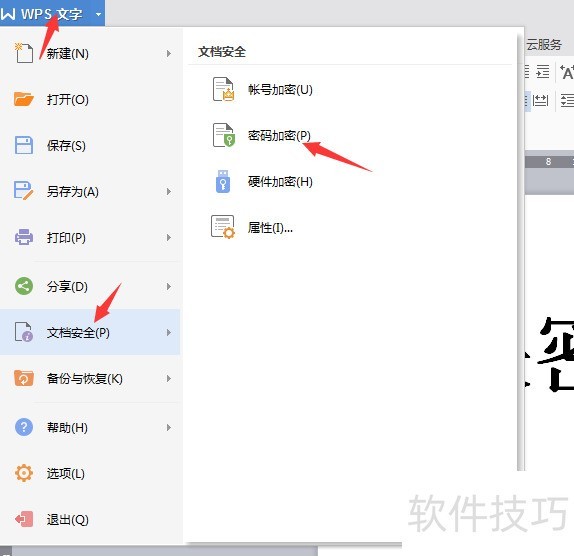Click the green Share icon
This screenshot has width=574, height=556.
[24, 286]
